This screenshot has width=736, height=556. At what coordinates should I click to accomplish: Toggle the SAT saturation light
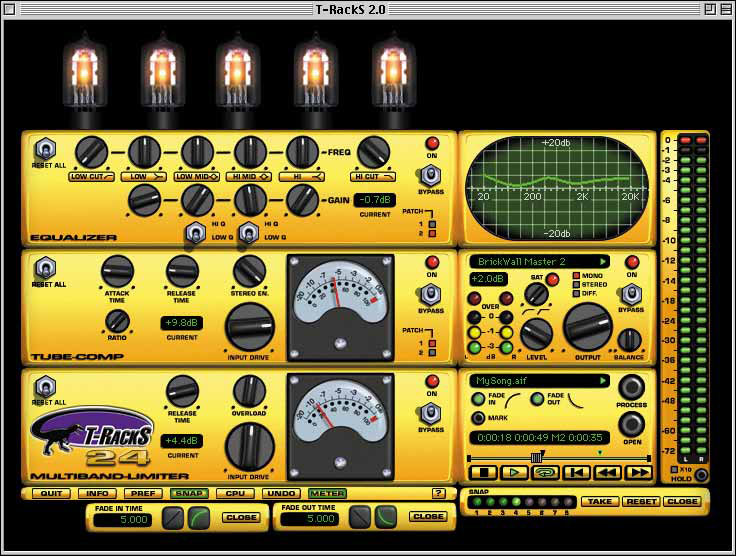(x=552, y=280)
